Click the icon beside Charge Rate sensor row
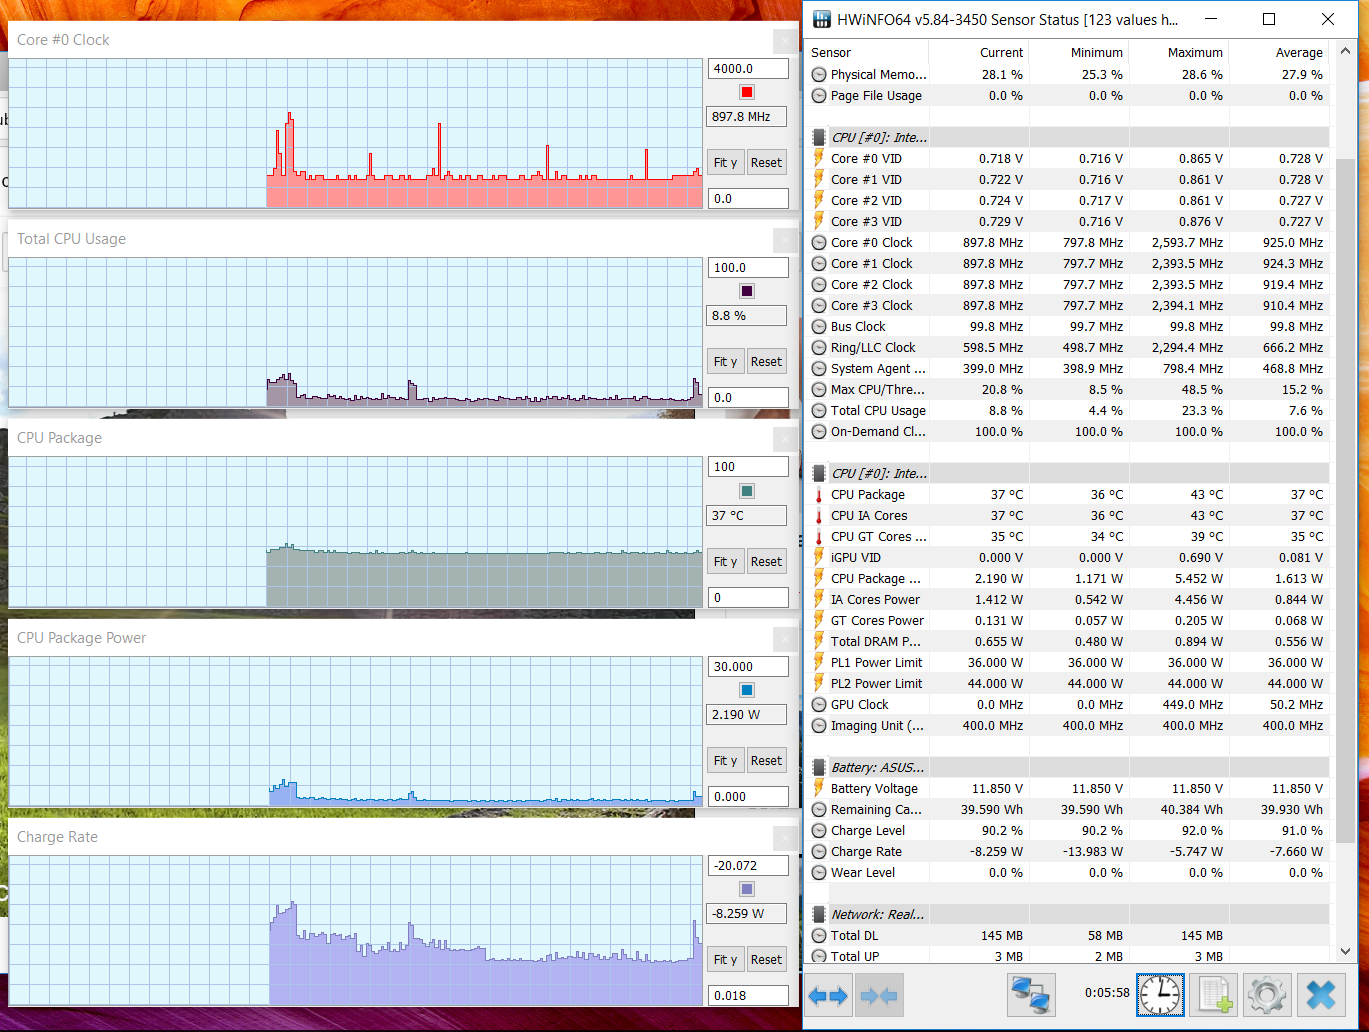Screen dimensions: 1369x1032 pyautogui.click(x=819, y=851)
